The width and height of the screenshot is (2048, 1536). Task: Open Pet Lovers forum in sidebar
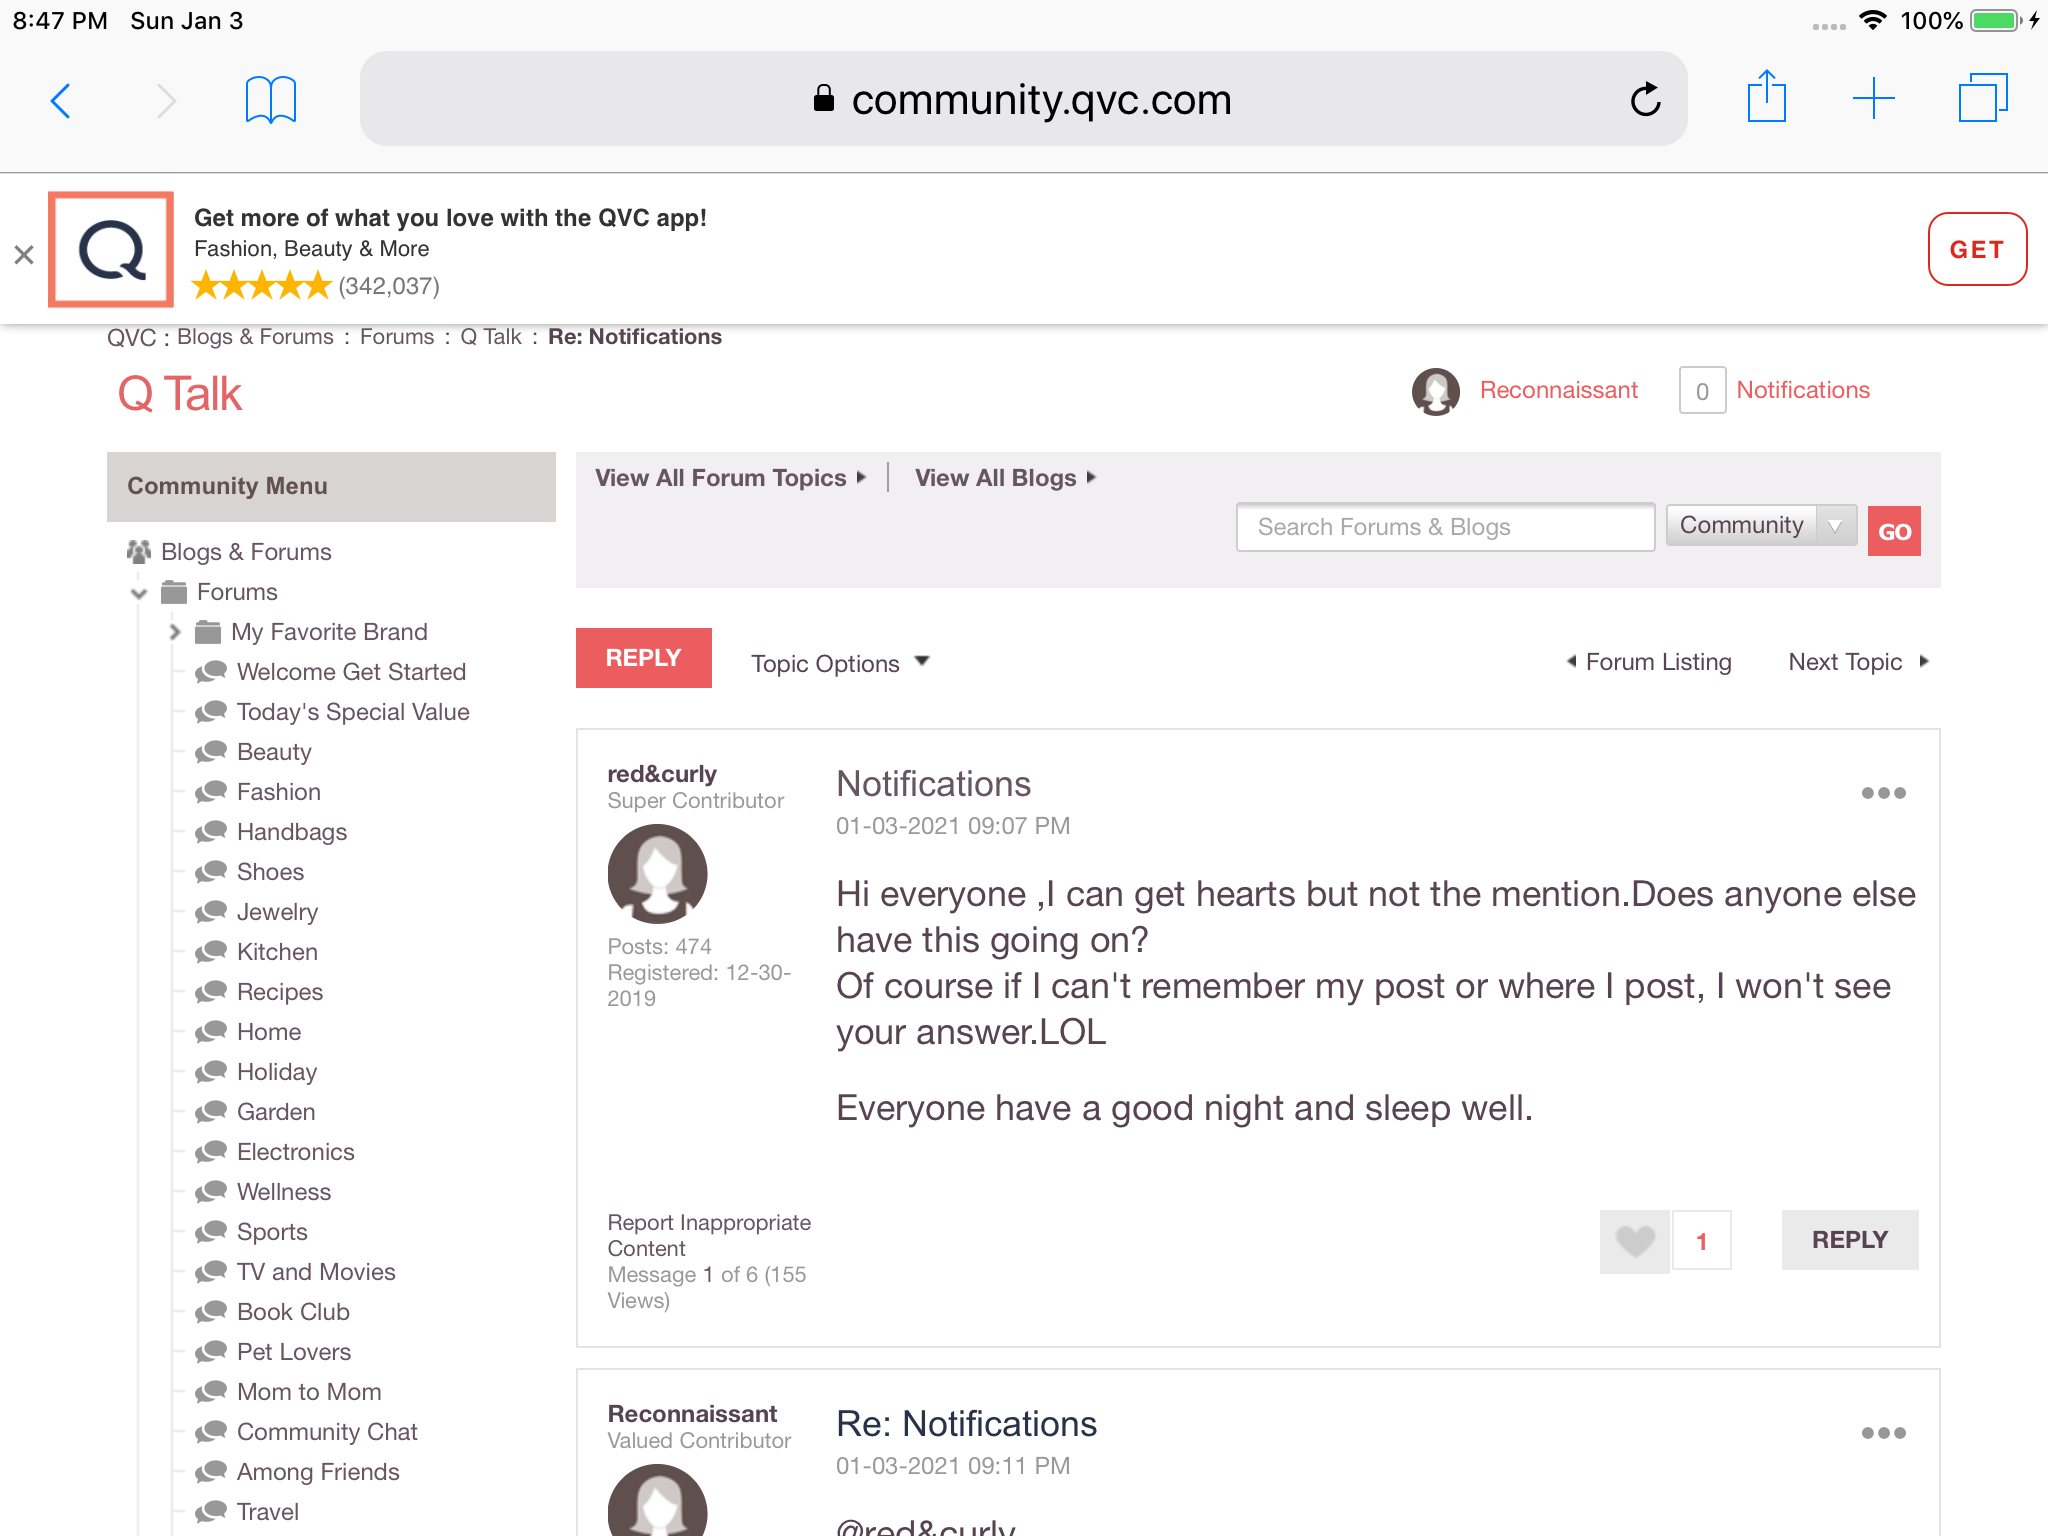tap(293, 1352)
